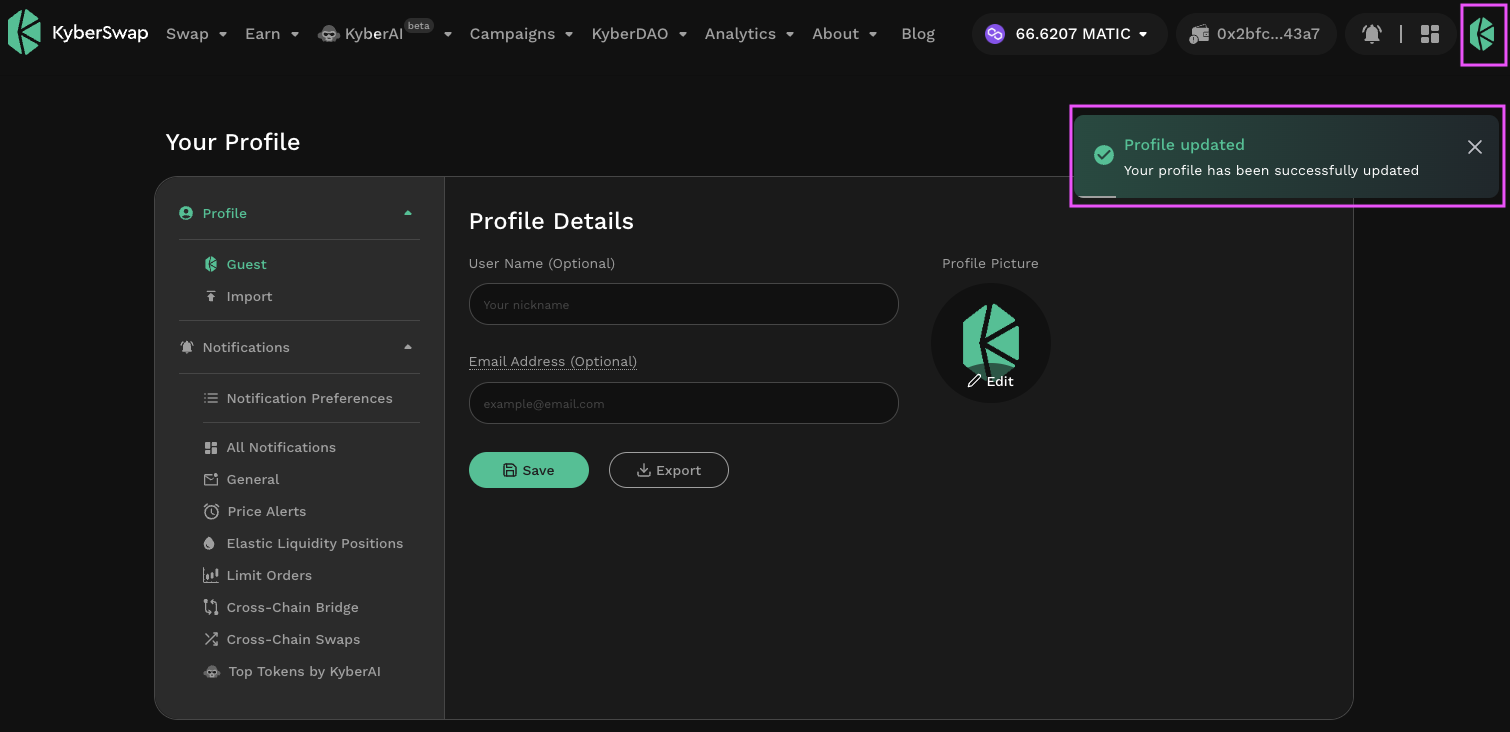Screen dimensions: 1510x732
Task: Click the User Name input field
Action: 683,304
